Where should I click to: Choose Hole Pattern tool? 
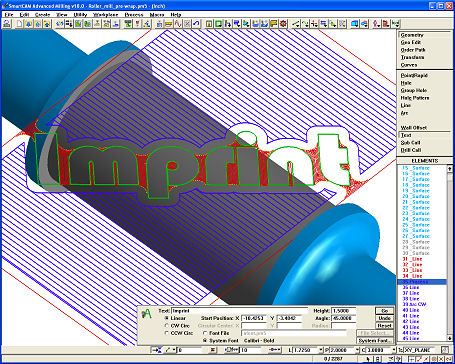(x=415, y=98)
